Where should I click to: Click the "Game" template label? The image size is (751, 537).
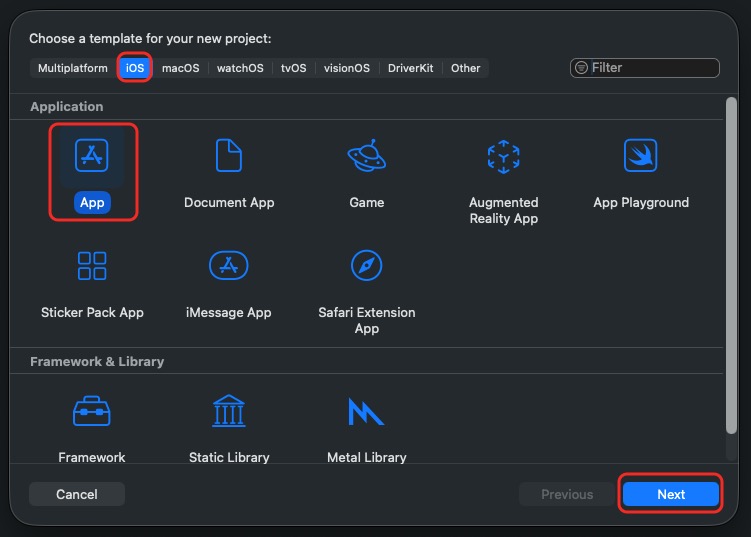[x=366, y=203]
